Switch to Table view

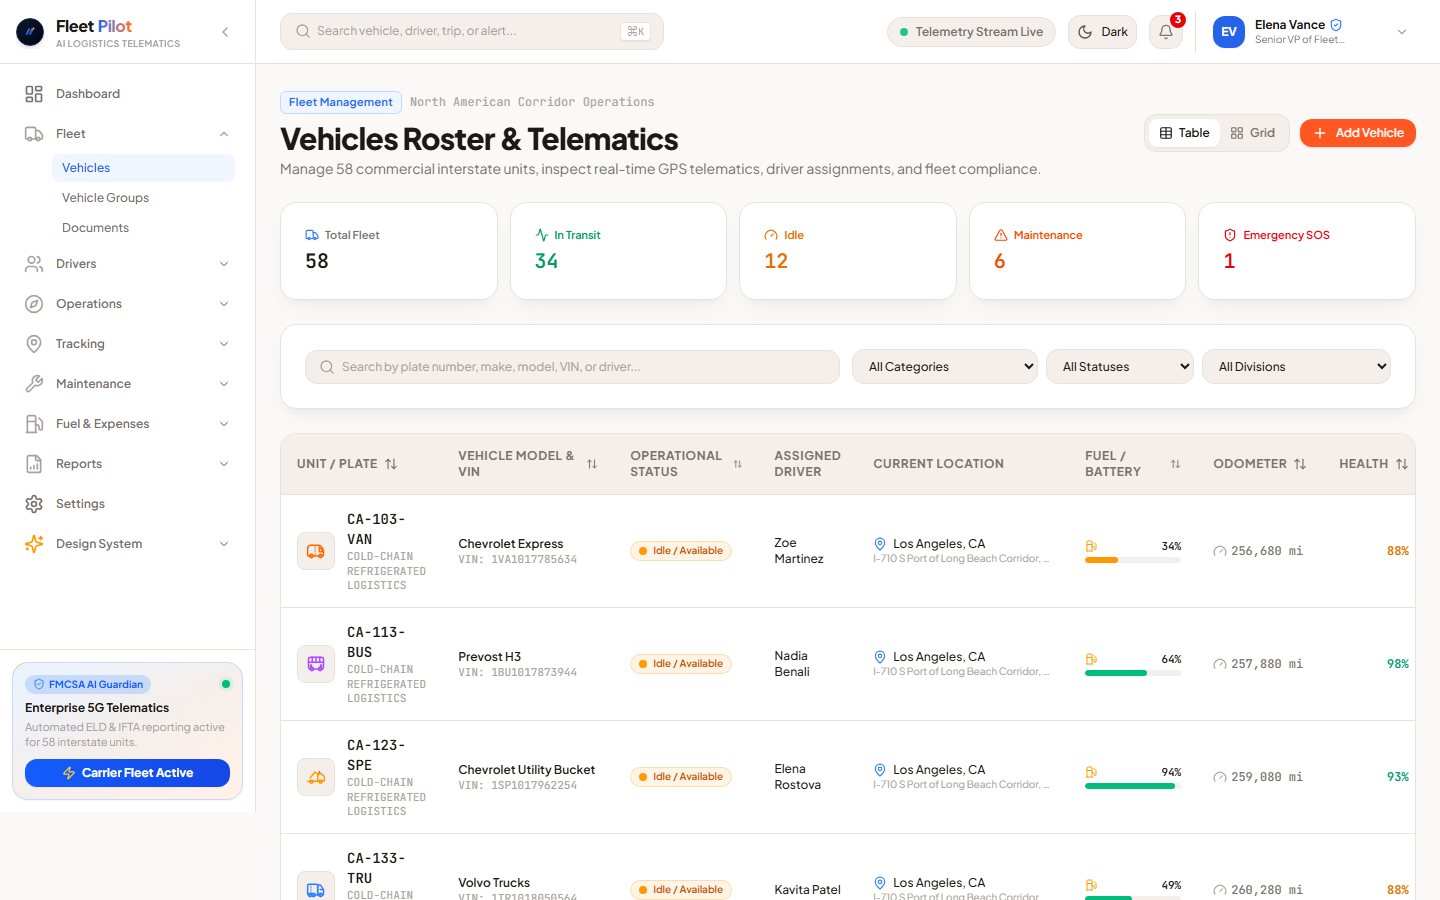1184,133
